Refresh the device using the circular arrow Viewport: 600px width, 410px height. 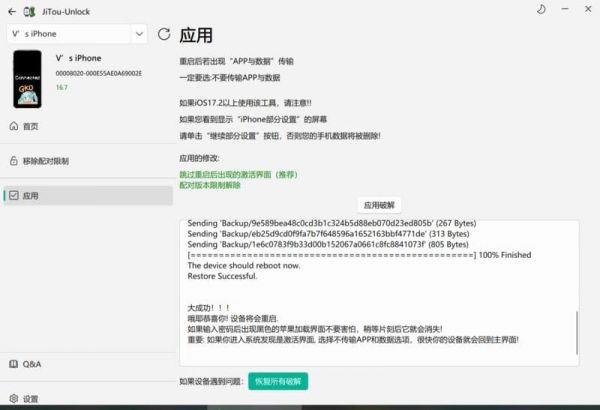(x=164, y=34)
